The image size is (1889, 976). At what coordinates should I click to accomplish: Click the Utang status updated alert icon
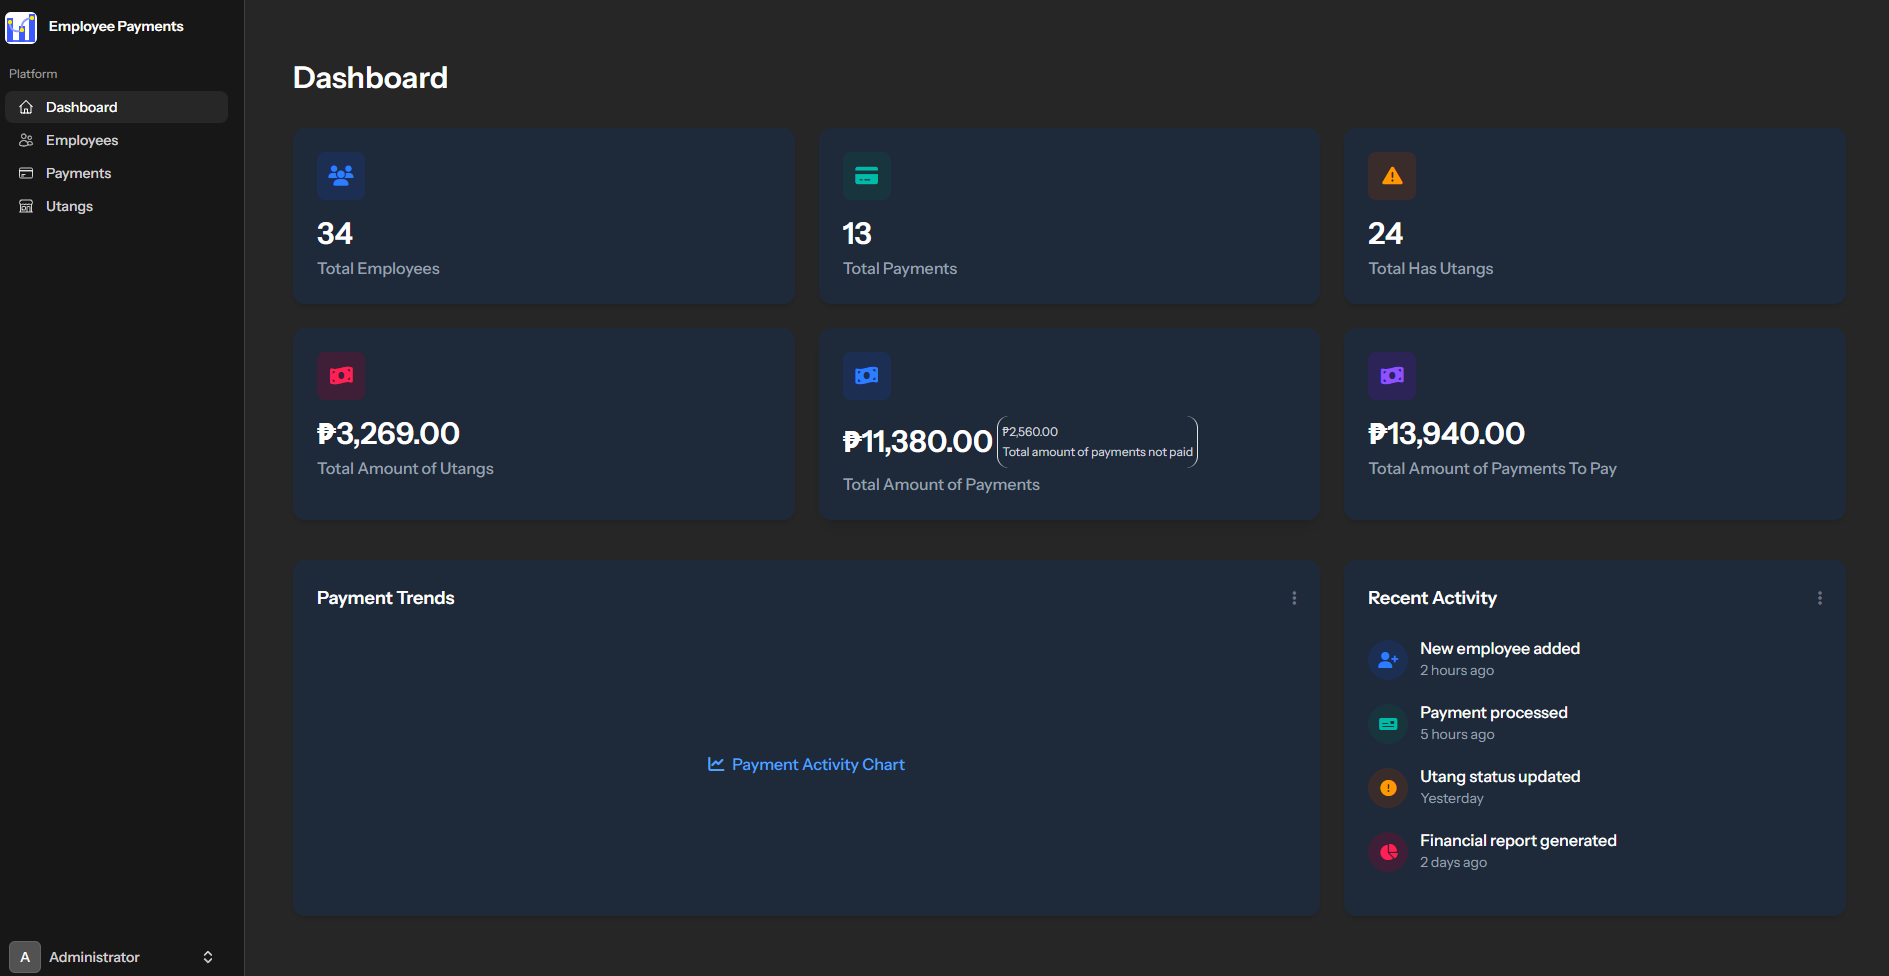[x=1387, y=788]
